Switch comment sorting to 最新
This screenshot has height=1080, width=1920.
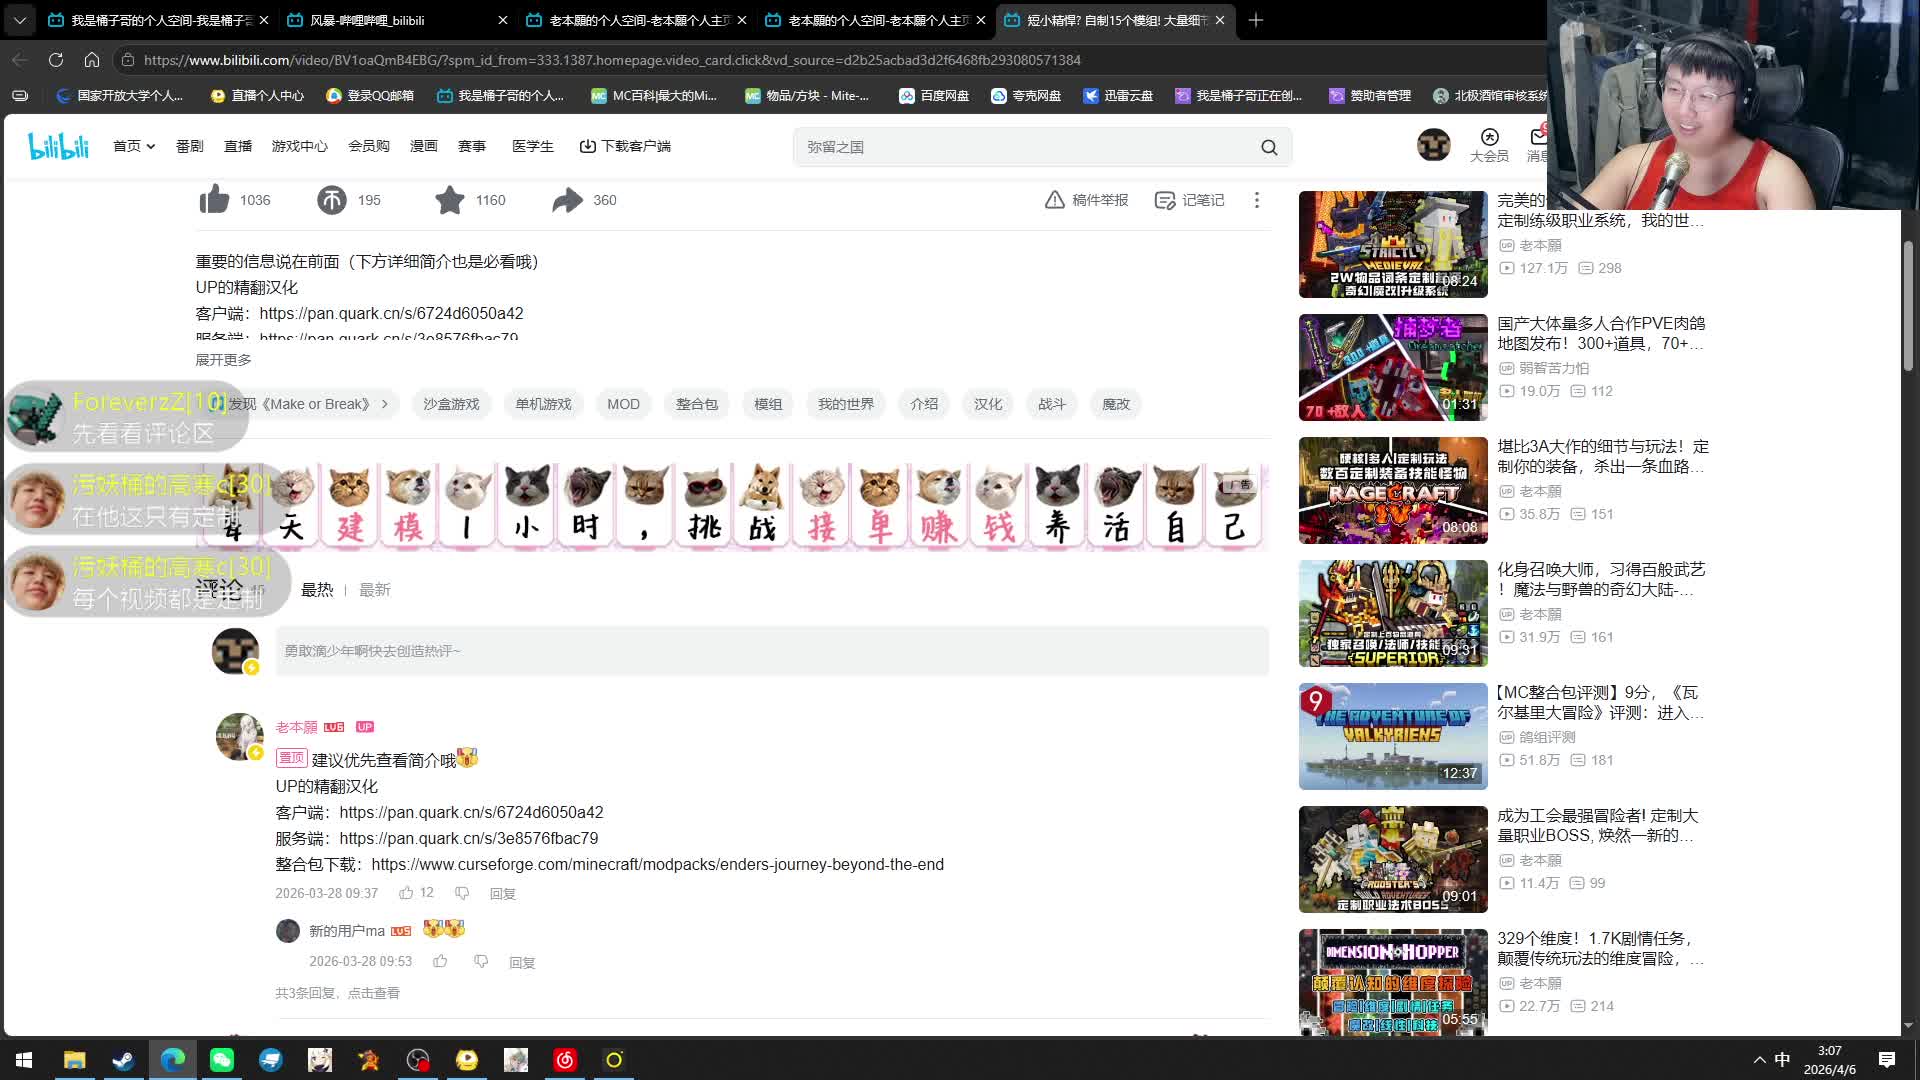(x=374, y=590)
